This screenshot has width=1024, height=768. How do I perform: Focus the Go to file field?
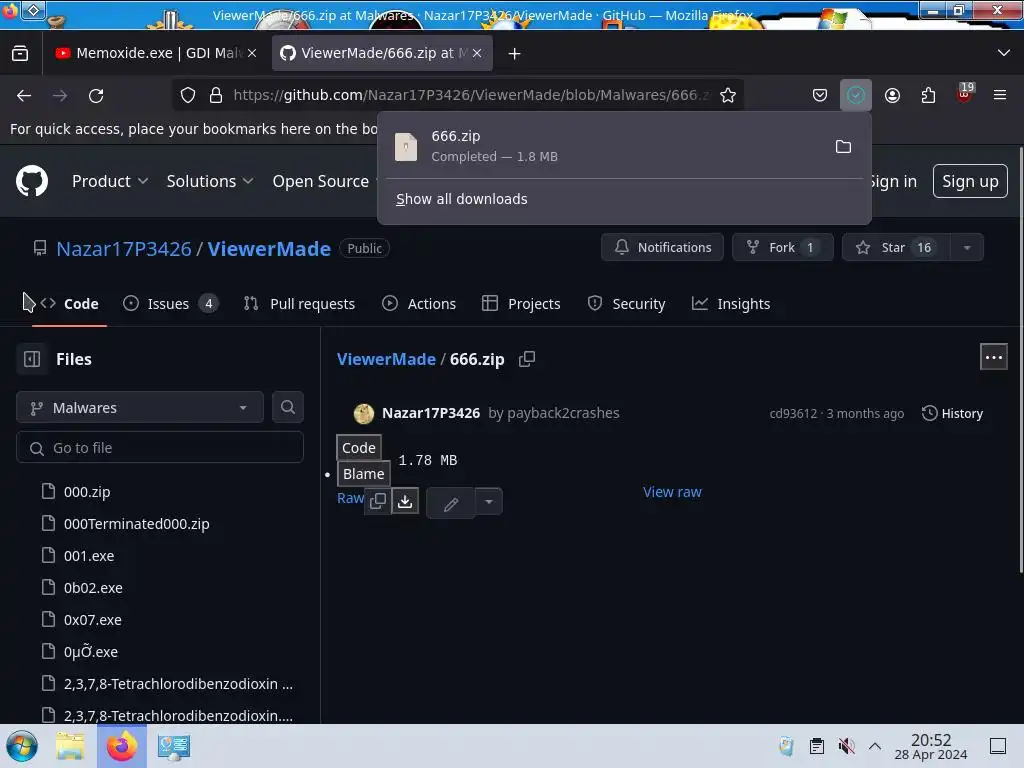(x=160, y=448)
